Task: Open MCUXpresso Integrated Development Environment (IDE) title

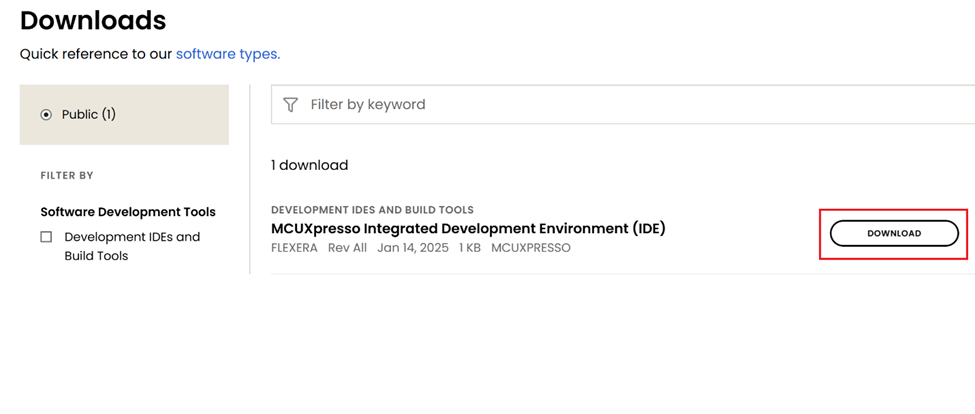Action: (x=468, y=228)
